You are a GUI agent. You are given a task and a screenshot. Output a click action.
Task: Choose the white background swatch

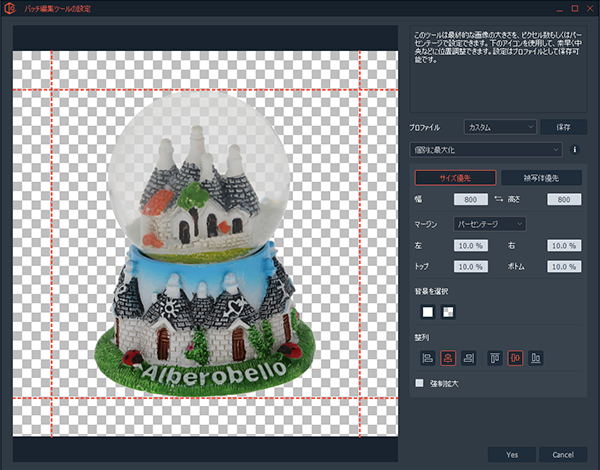coord(427,311)
